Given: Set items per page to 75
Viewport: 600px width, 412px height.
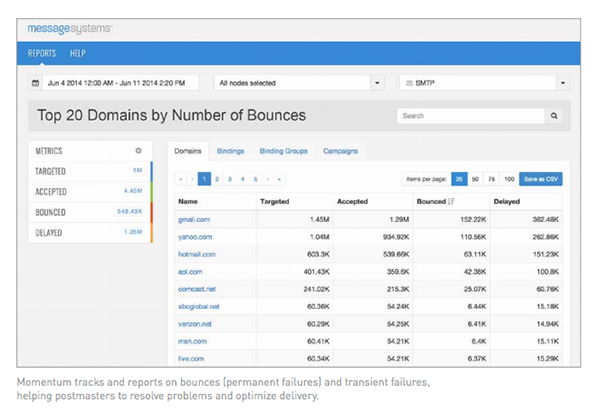Looking at the screenshot, I should (492, 179).
